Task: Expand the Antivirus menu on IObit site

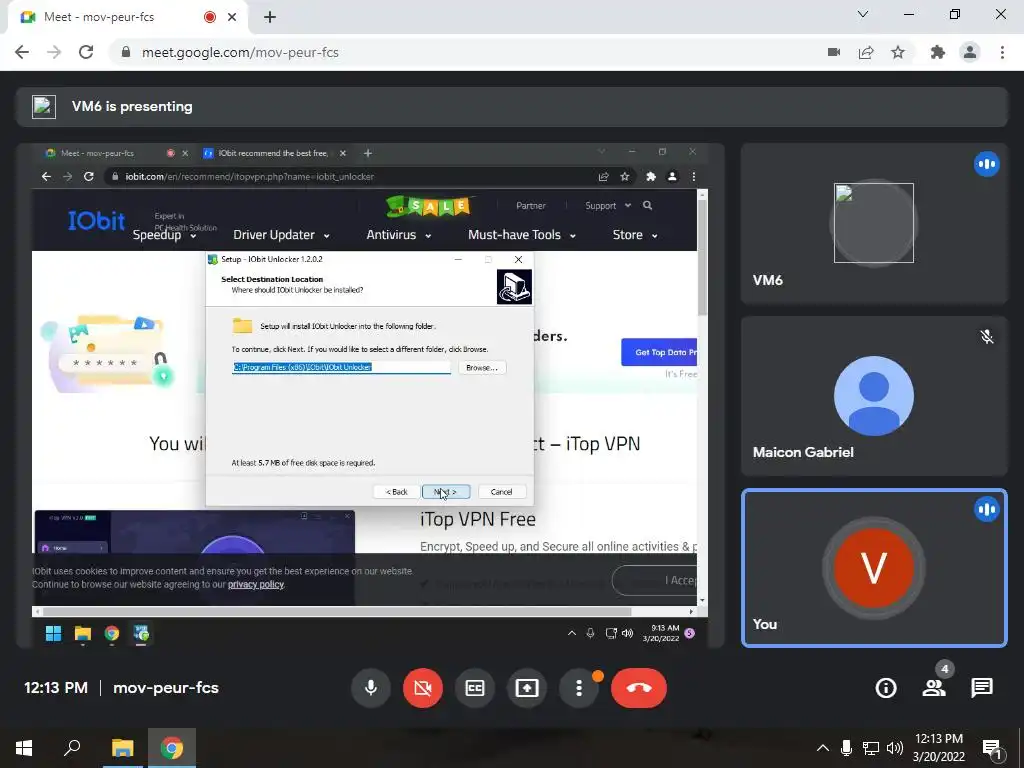Action: click(399, 235)
